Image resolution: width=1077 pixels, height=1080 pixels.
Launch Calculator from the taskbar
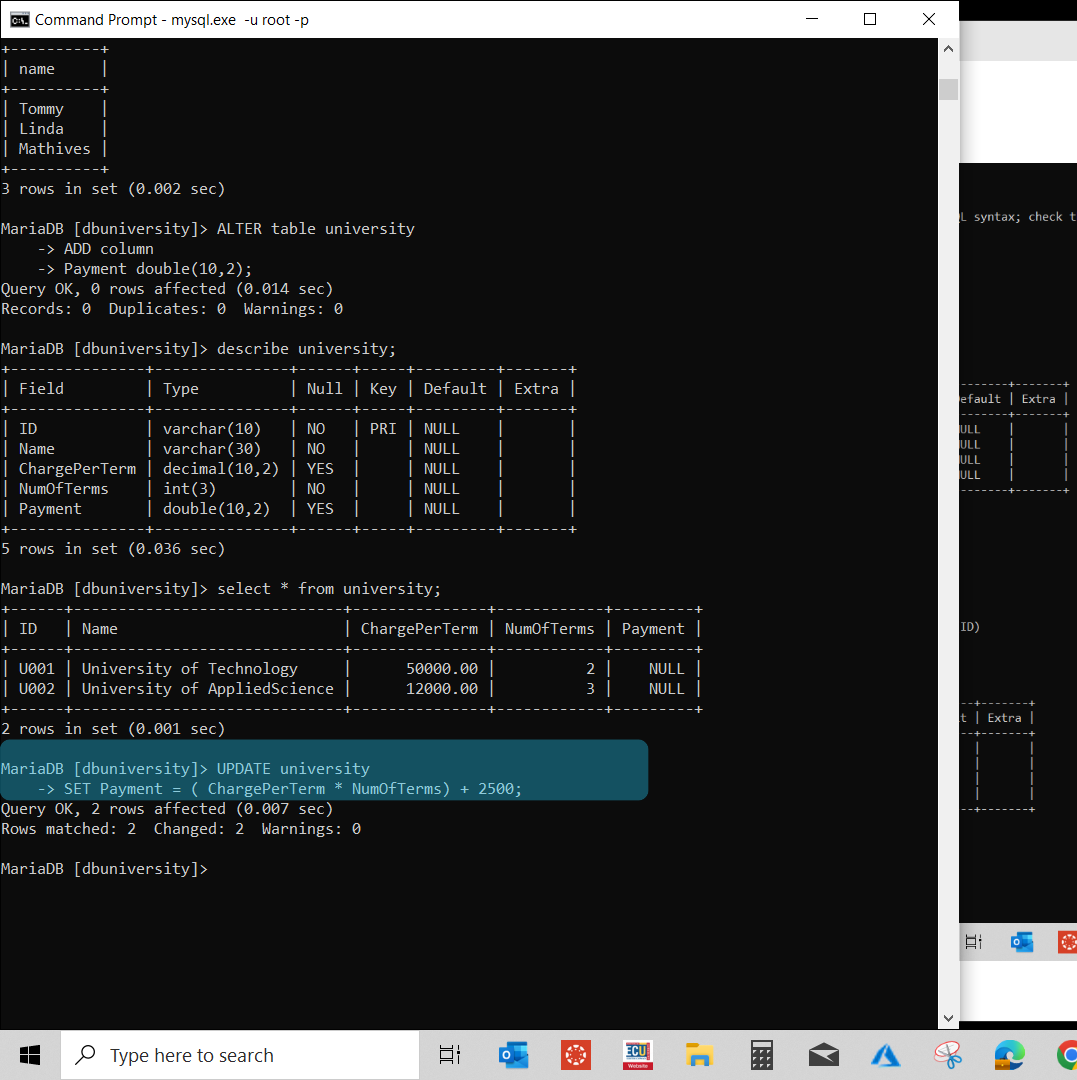(x=761, y=1054)
